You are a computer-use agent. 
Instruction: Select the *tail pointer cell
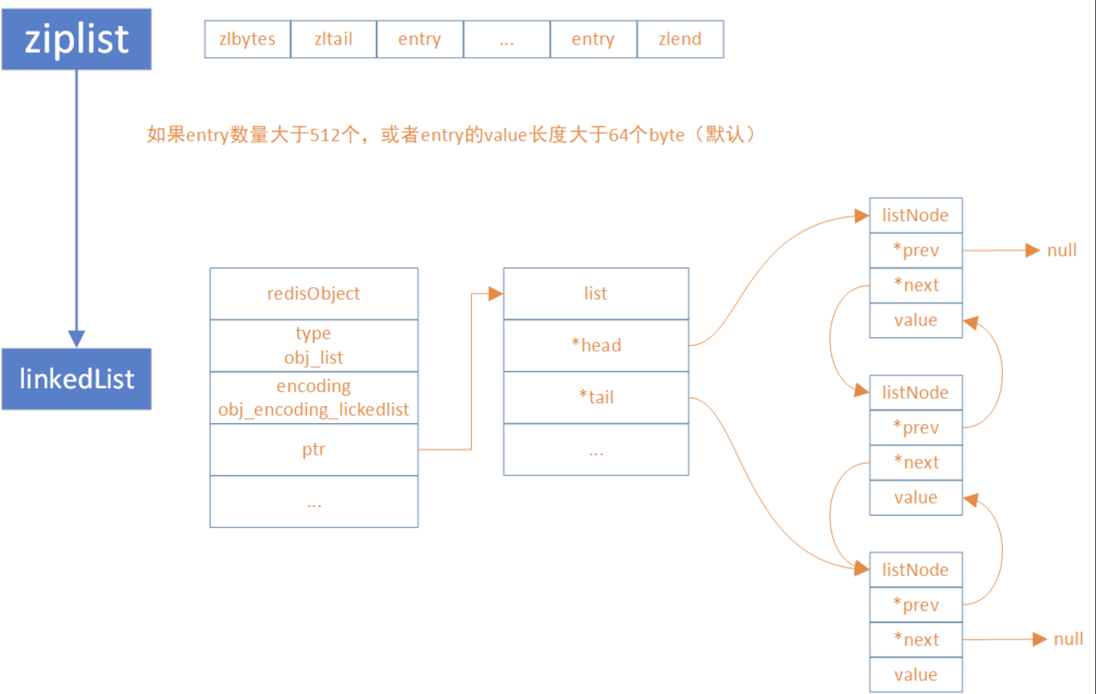[596, 398]
